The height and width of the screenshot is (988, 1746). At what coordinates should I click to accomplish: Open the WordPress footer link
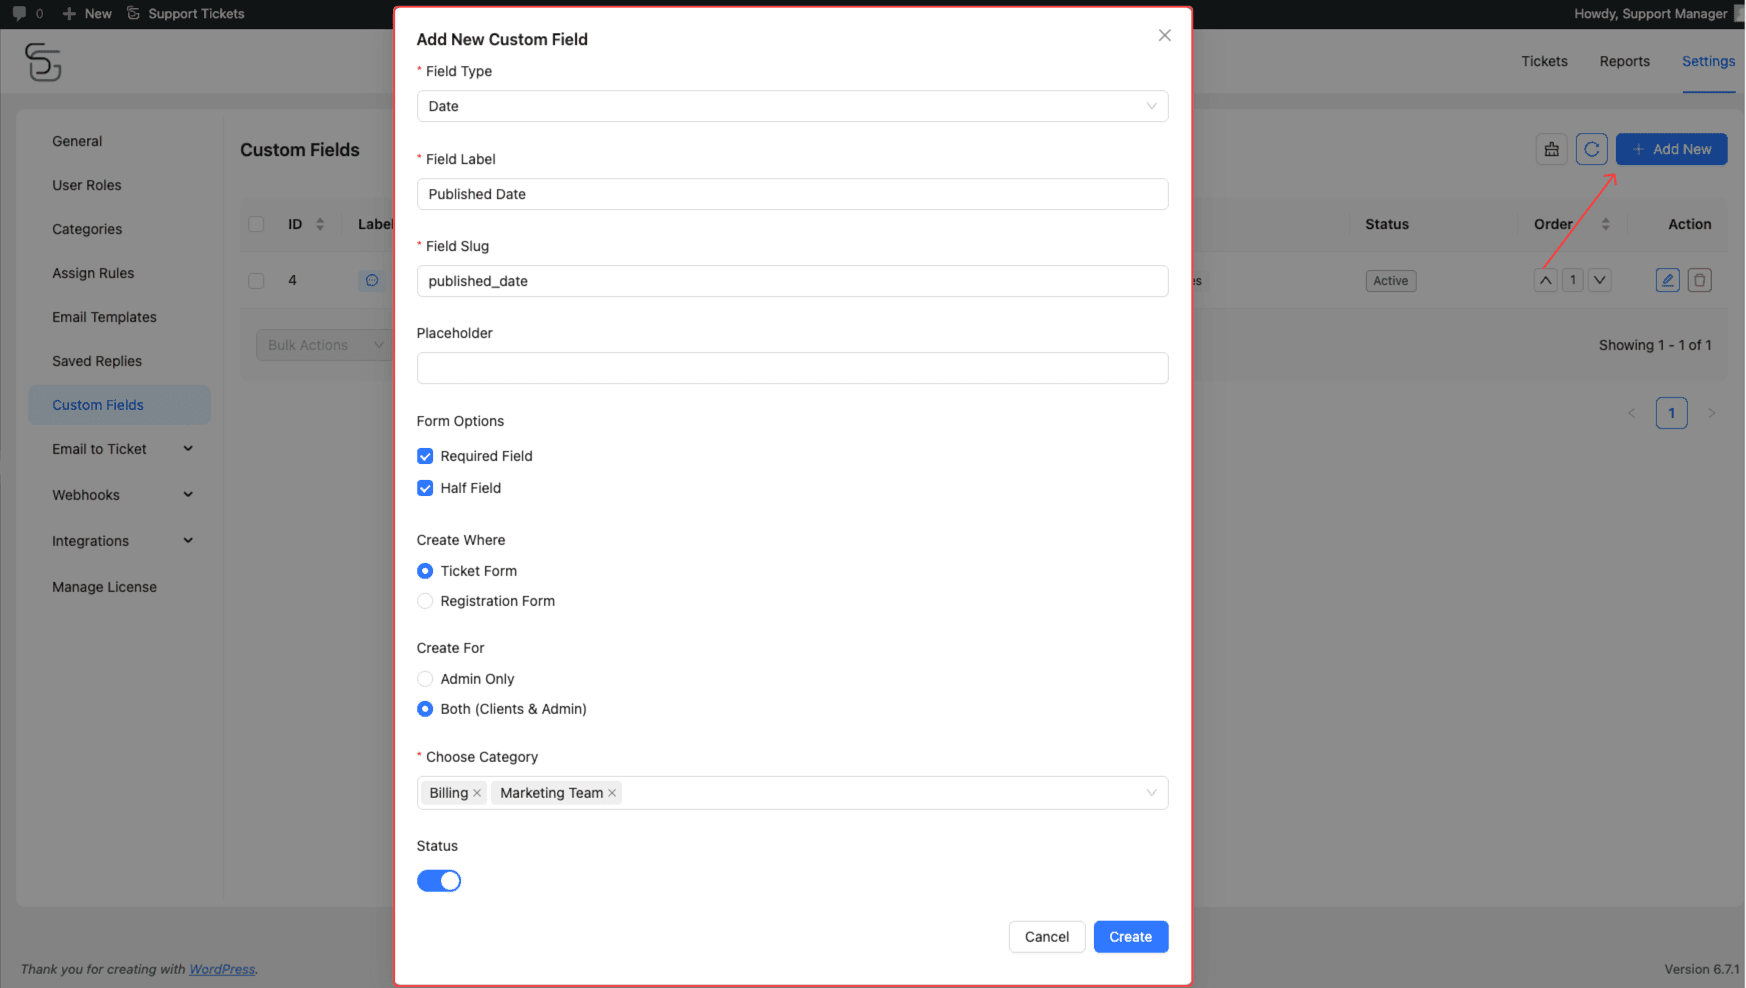click(222, 969)
